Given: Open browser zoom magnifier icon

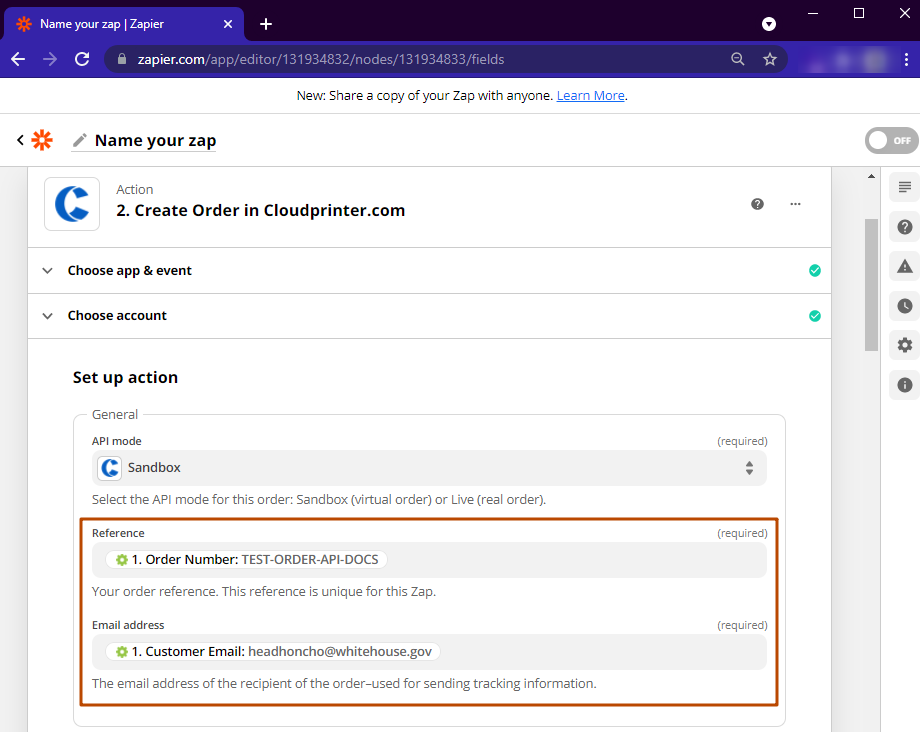Looking at the screenshot, I should (738, 59).
